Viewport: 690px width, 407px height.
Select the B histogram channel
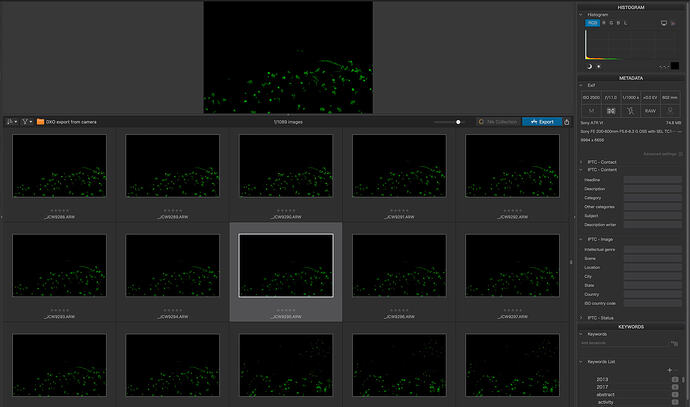click(x=618, y=23)
